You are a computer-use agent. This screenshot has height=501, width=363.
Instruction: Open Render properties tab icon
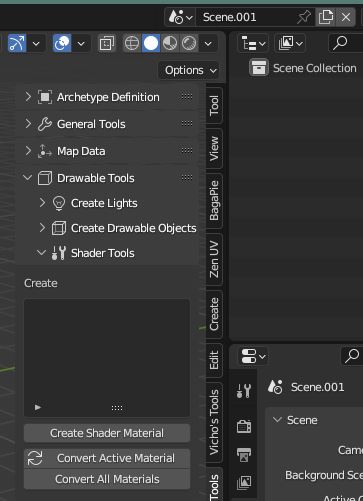244,426
